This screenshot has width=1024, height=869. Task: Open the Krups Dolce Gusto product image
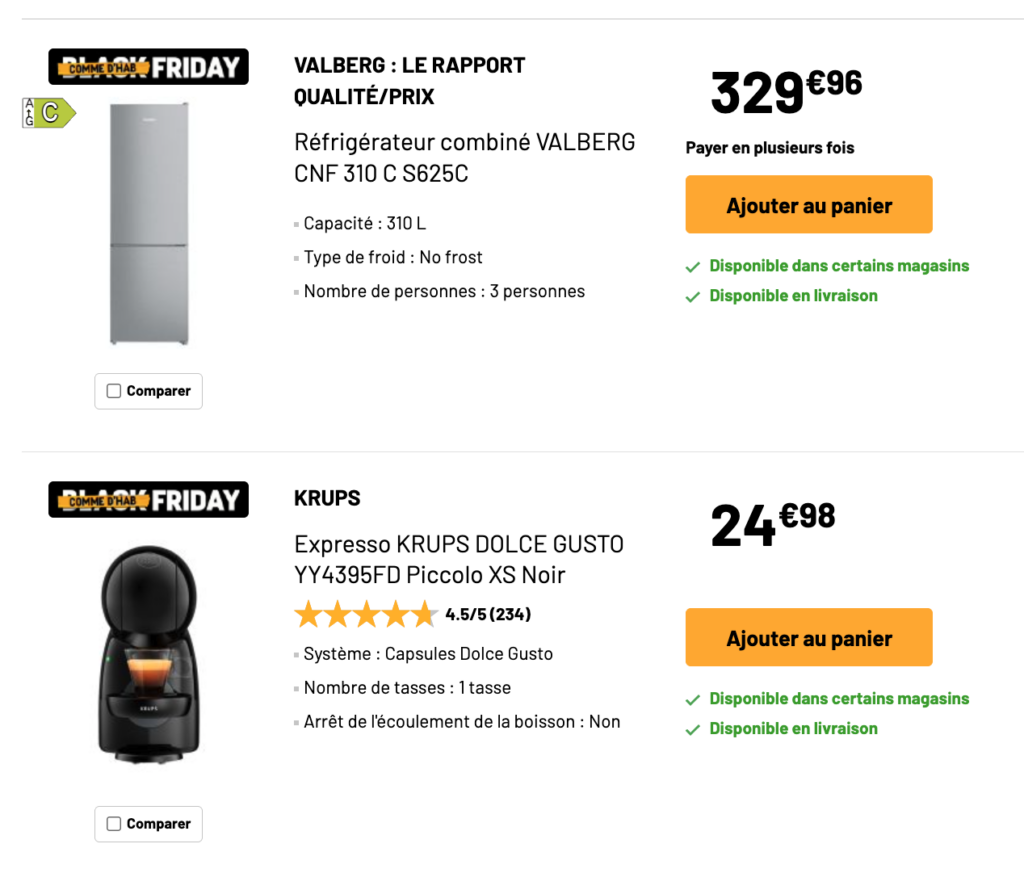point(148,654)
